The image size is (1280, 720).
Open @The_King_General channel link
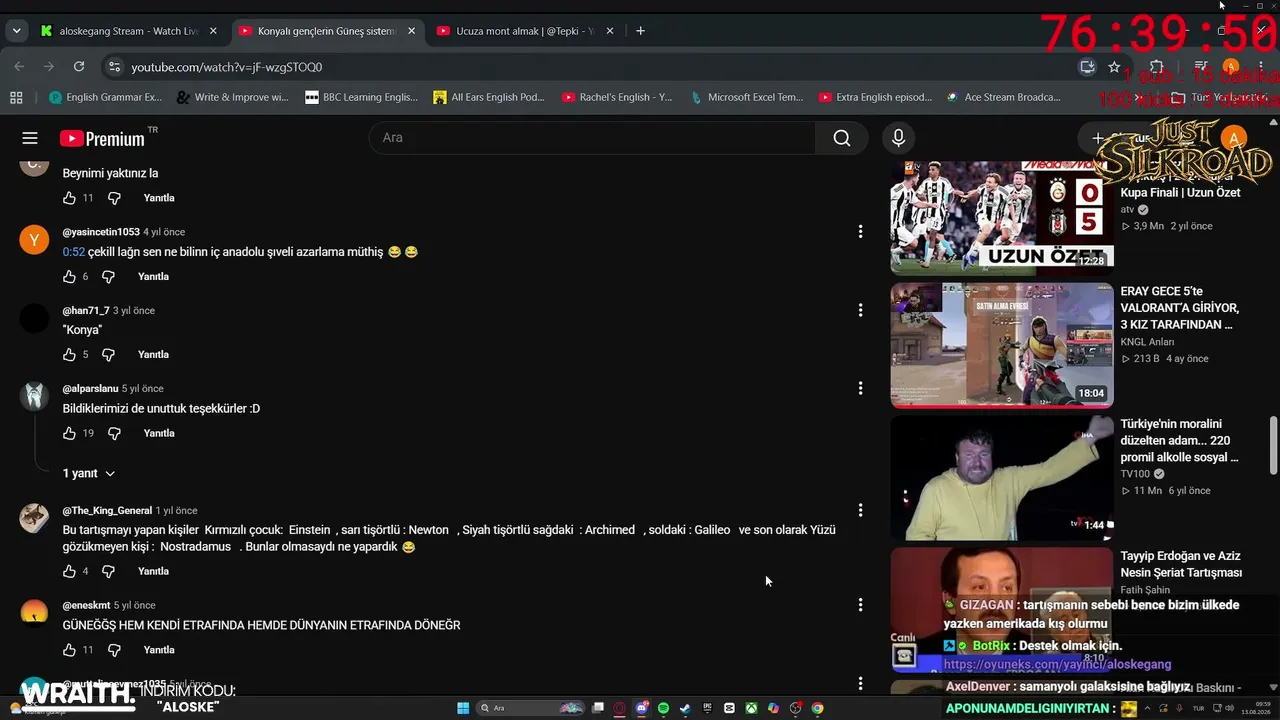point(107,511)
